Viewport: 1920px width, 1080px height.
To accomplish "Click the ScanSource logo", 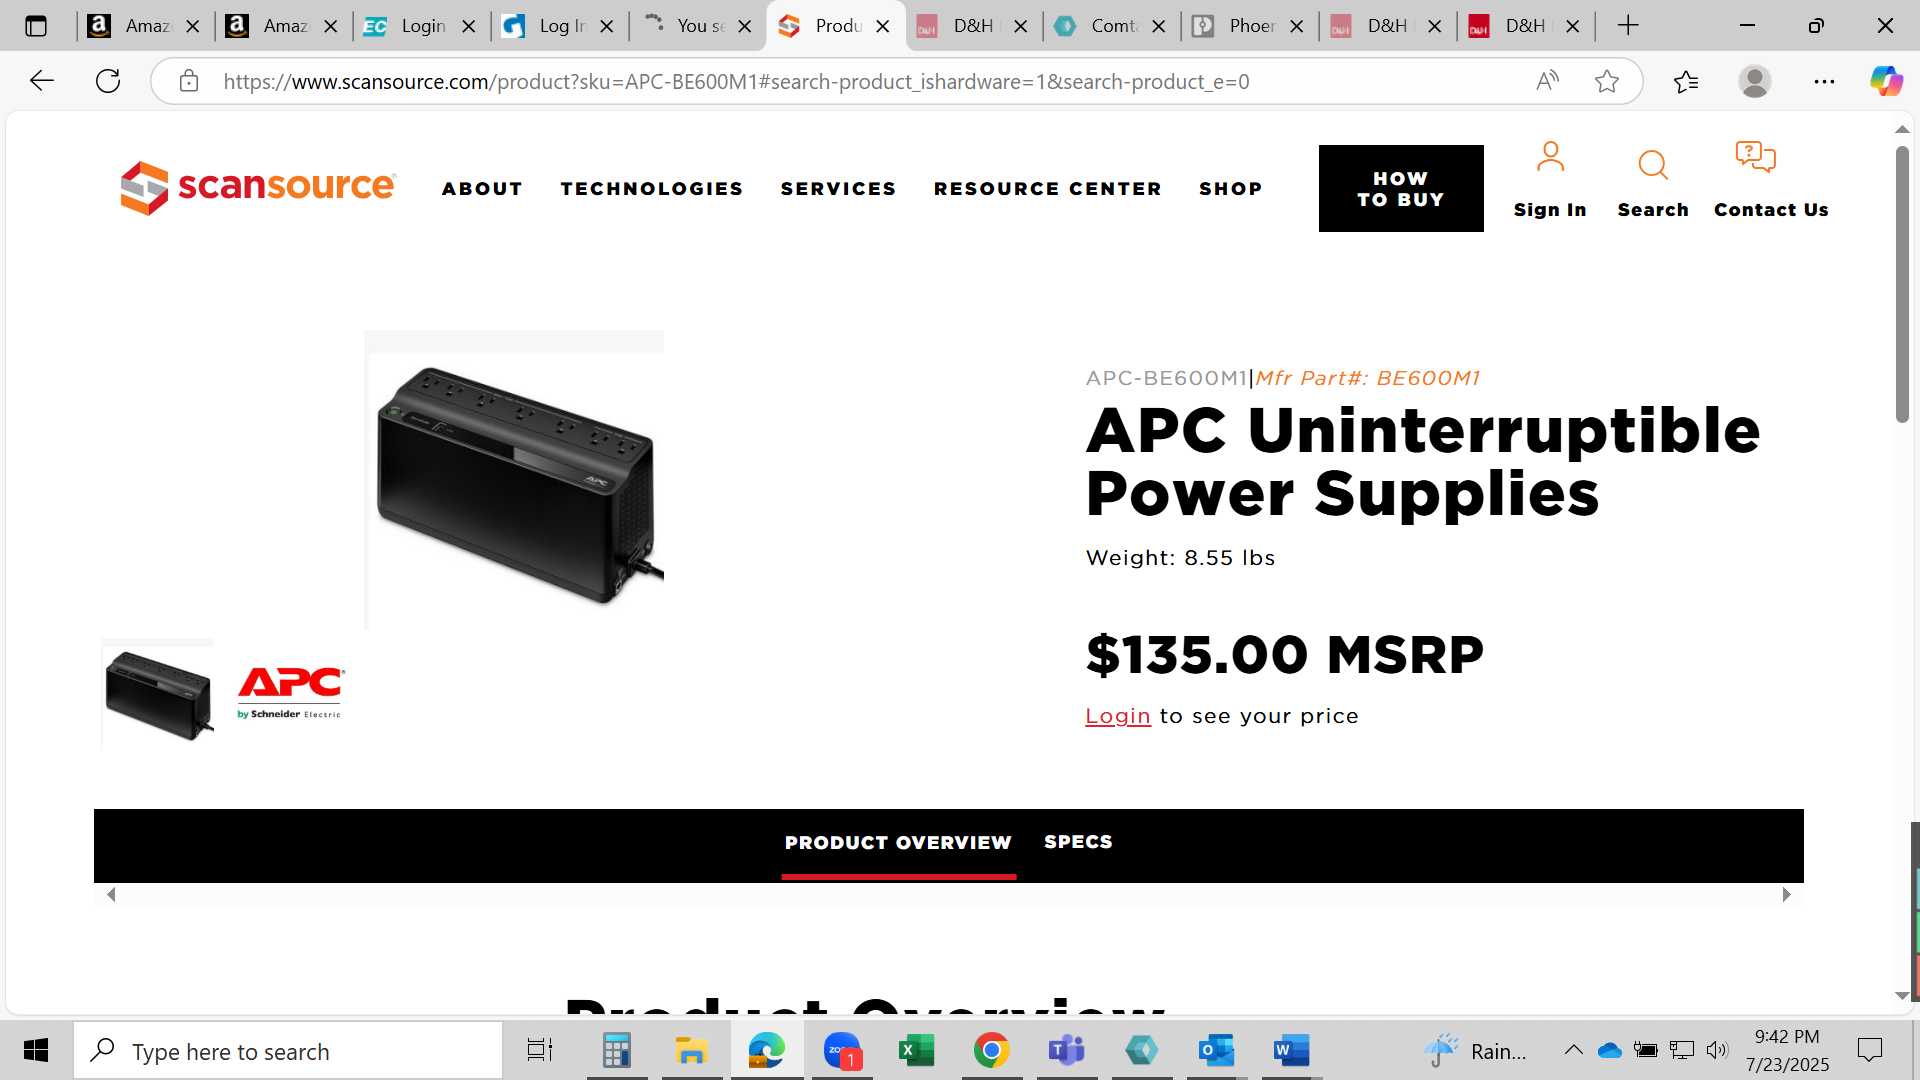I will point(258,187).
